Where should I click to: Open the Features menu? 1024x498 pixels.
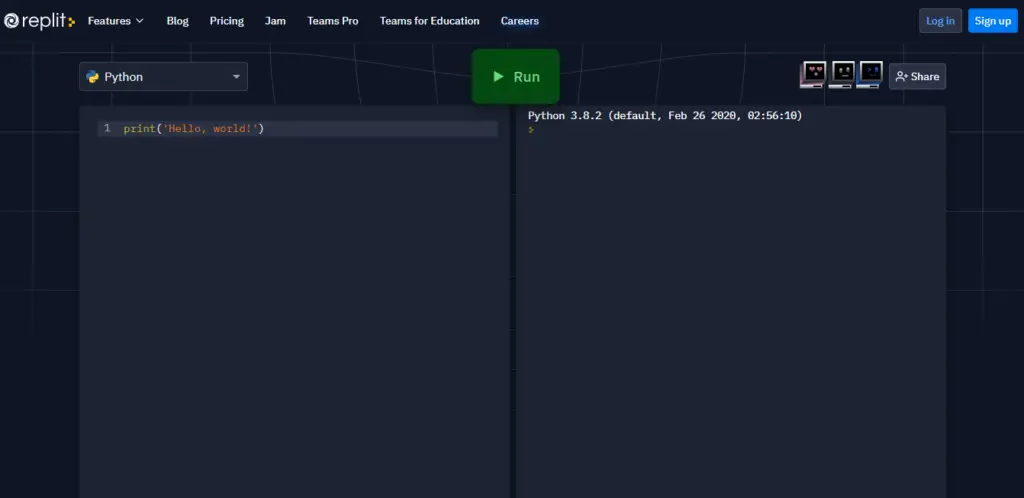click(x=116, y=21)
